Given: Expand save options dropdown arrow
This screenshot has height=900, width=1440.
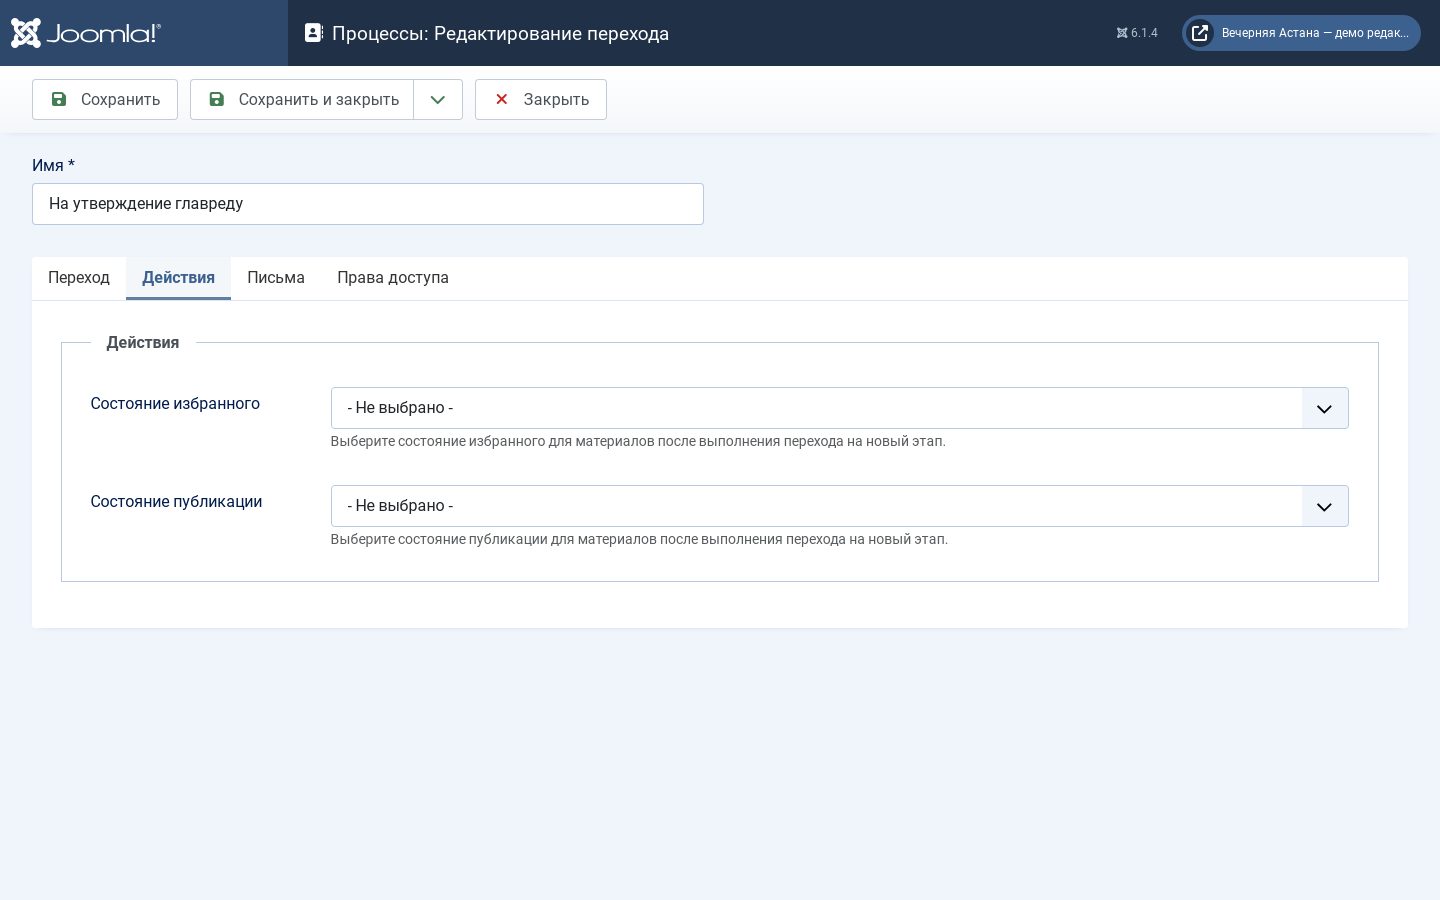Looking at the screenshot, I should point(438,99).
